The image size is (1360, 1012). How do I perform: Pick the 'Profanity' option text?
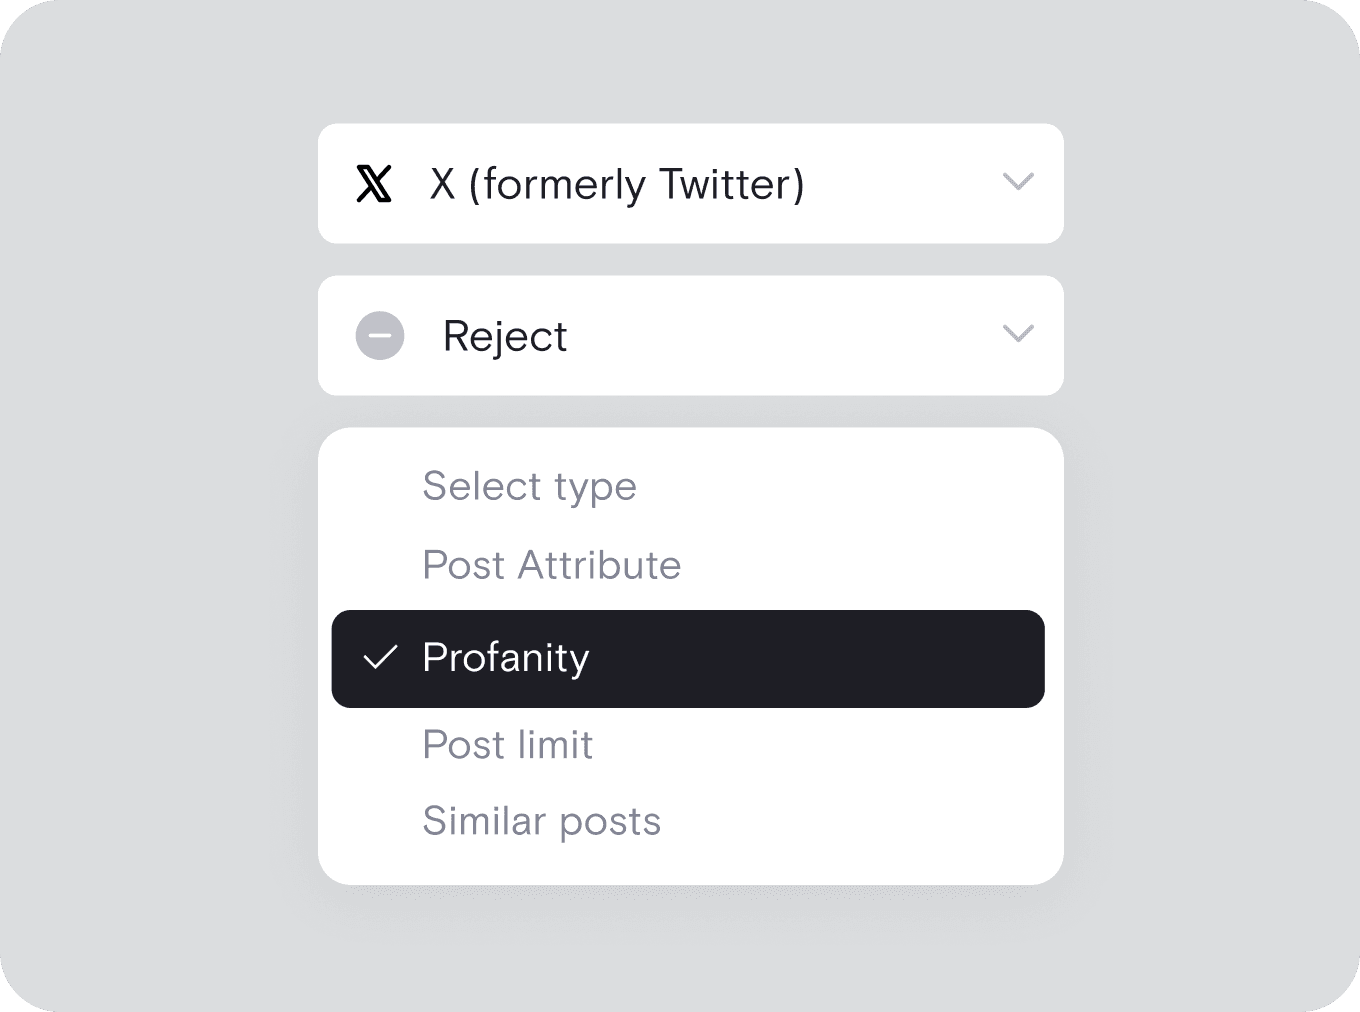coord(505,658)
